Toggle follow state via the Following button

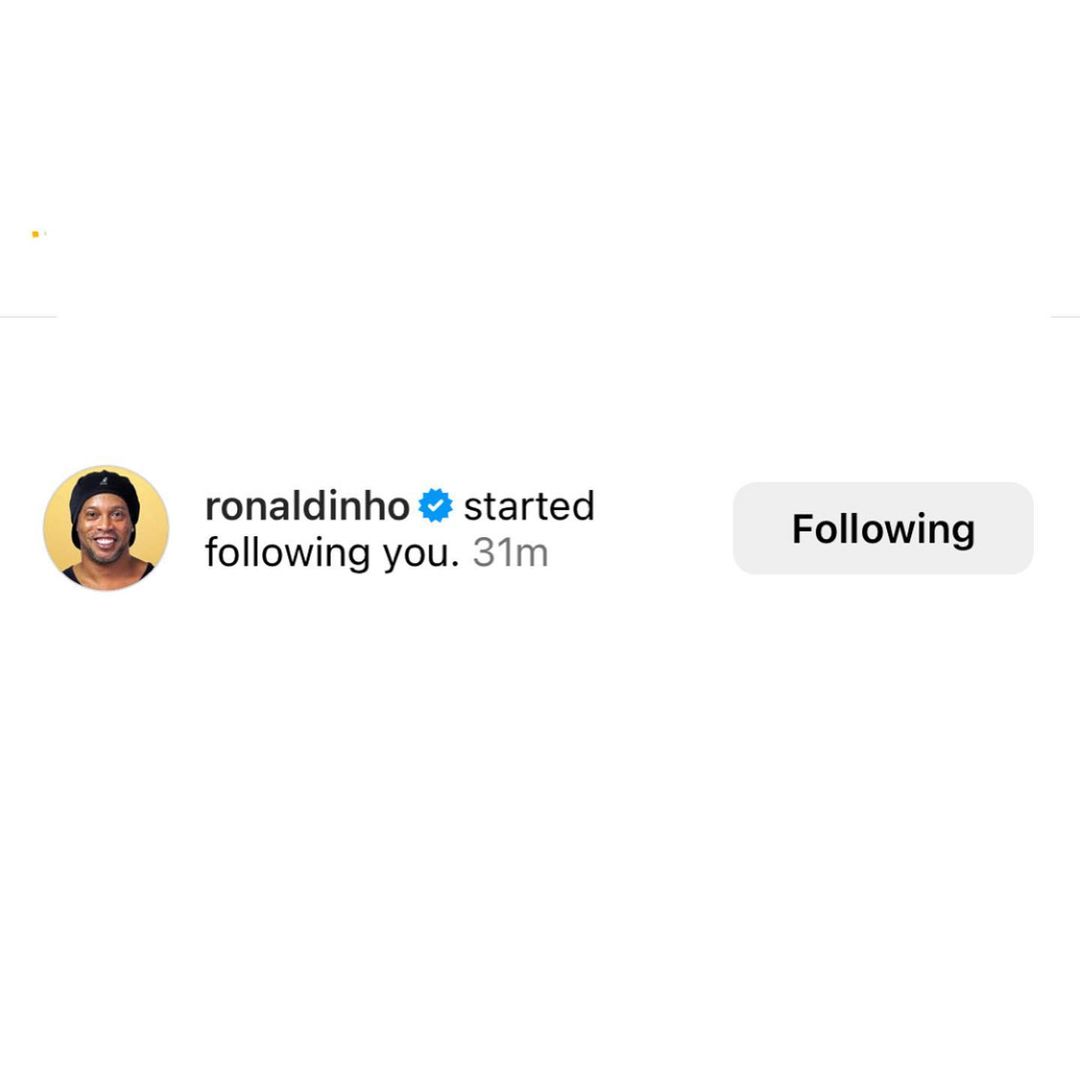[883, 528]
